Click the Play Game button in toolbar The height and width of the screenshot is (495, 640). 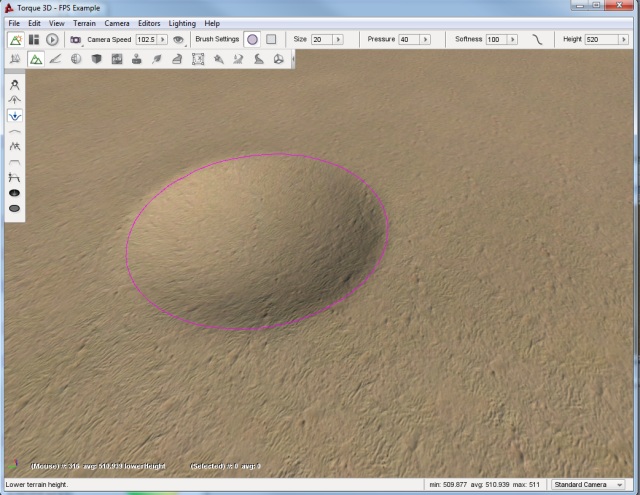click(52, 39)
